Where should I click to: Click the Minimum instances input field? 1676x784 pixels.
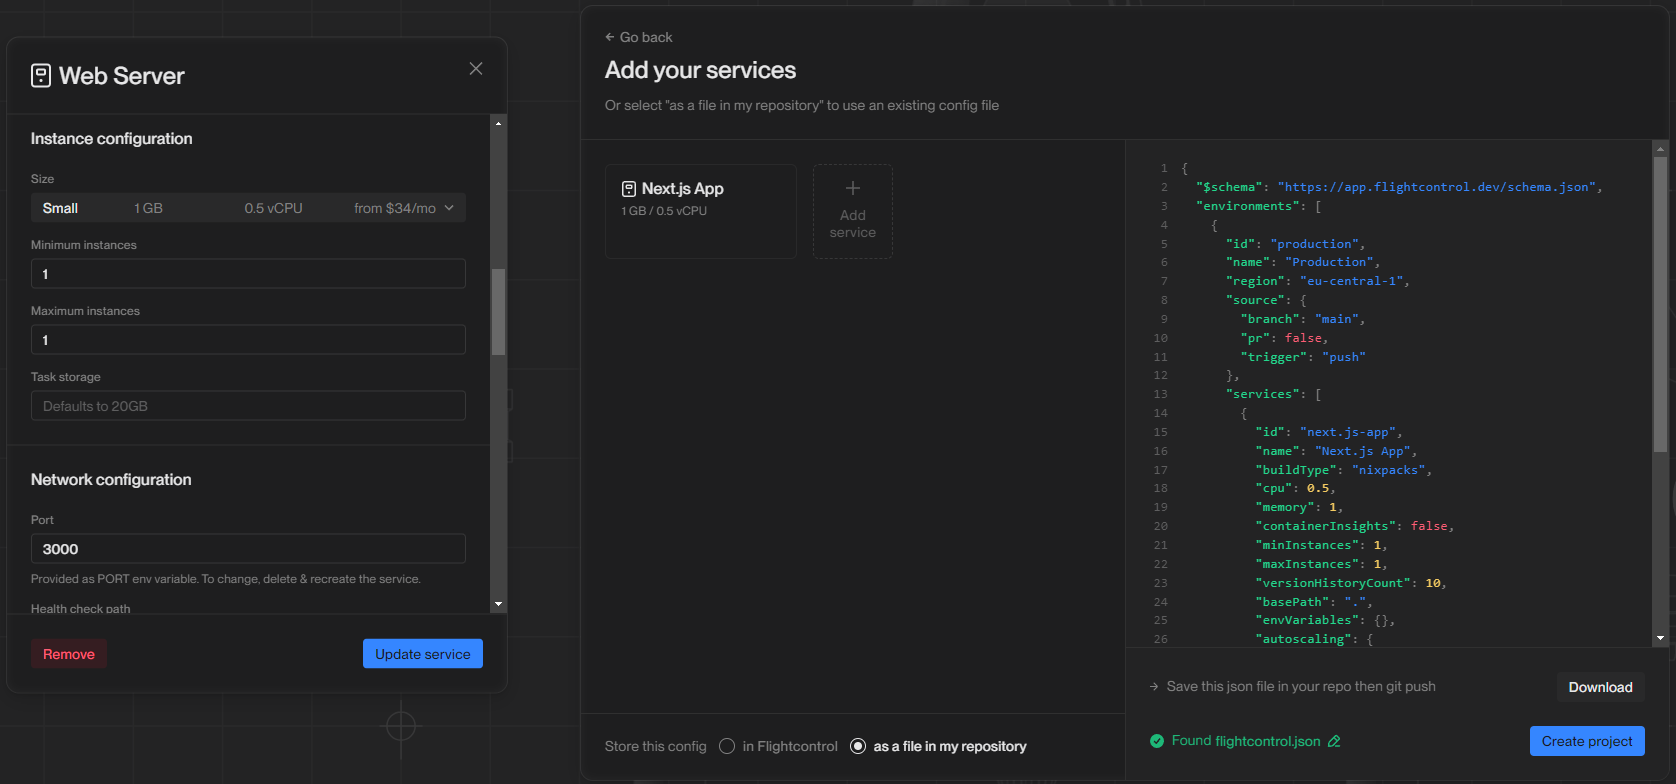(x=248, y=274)
